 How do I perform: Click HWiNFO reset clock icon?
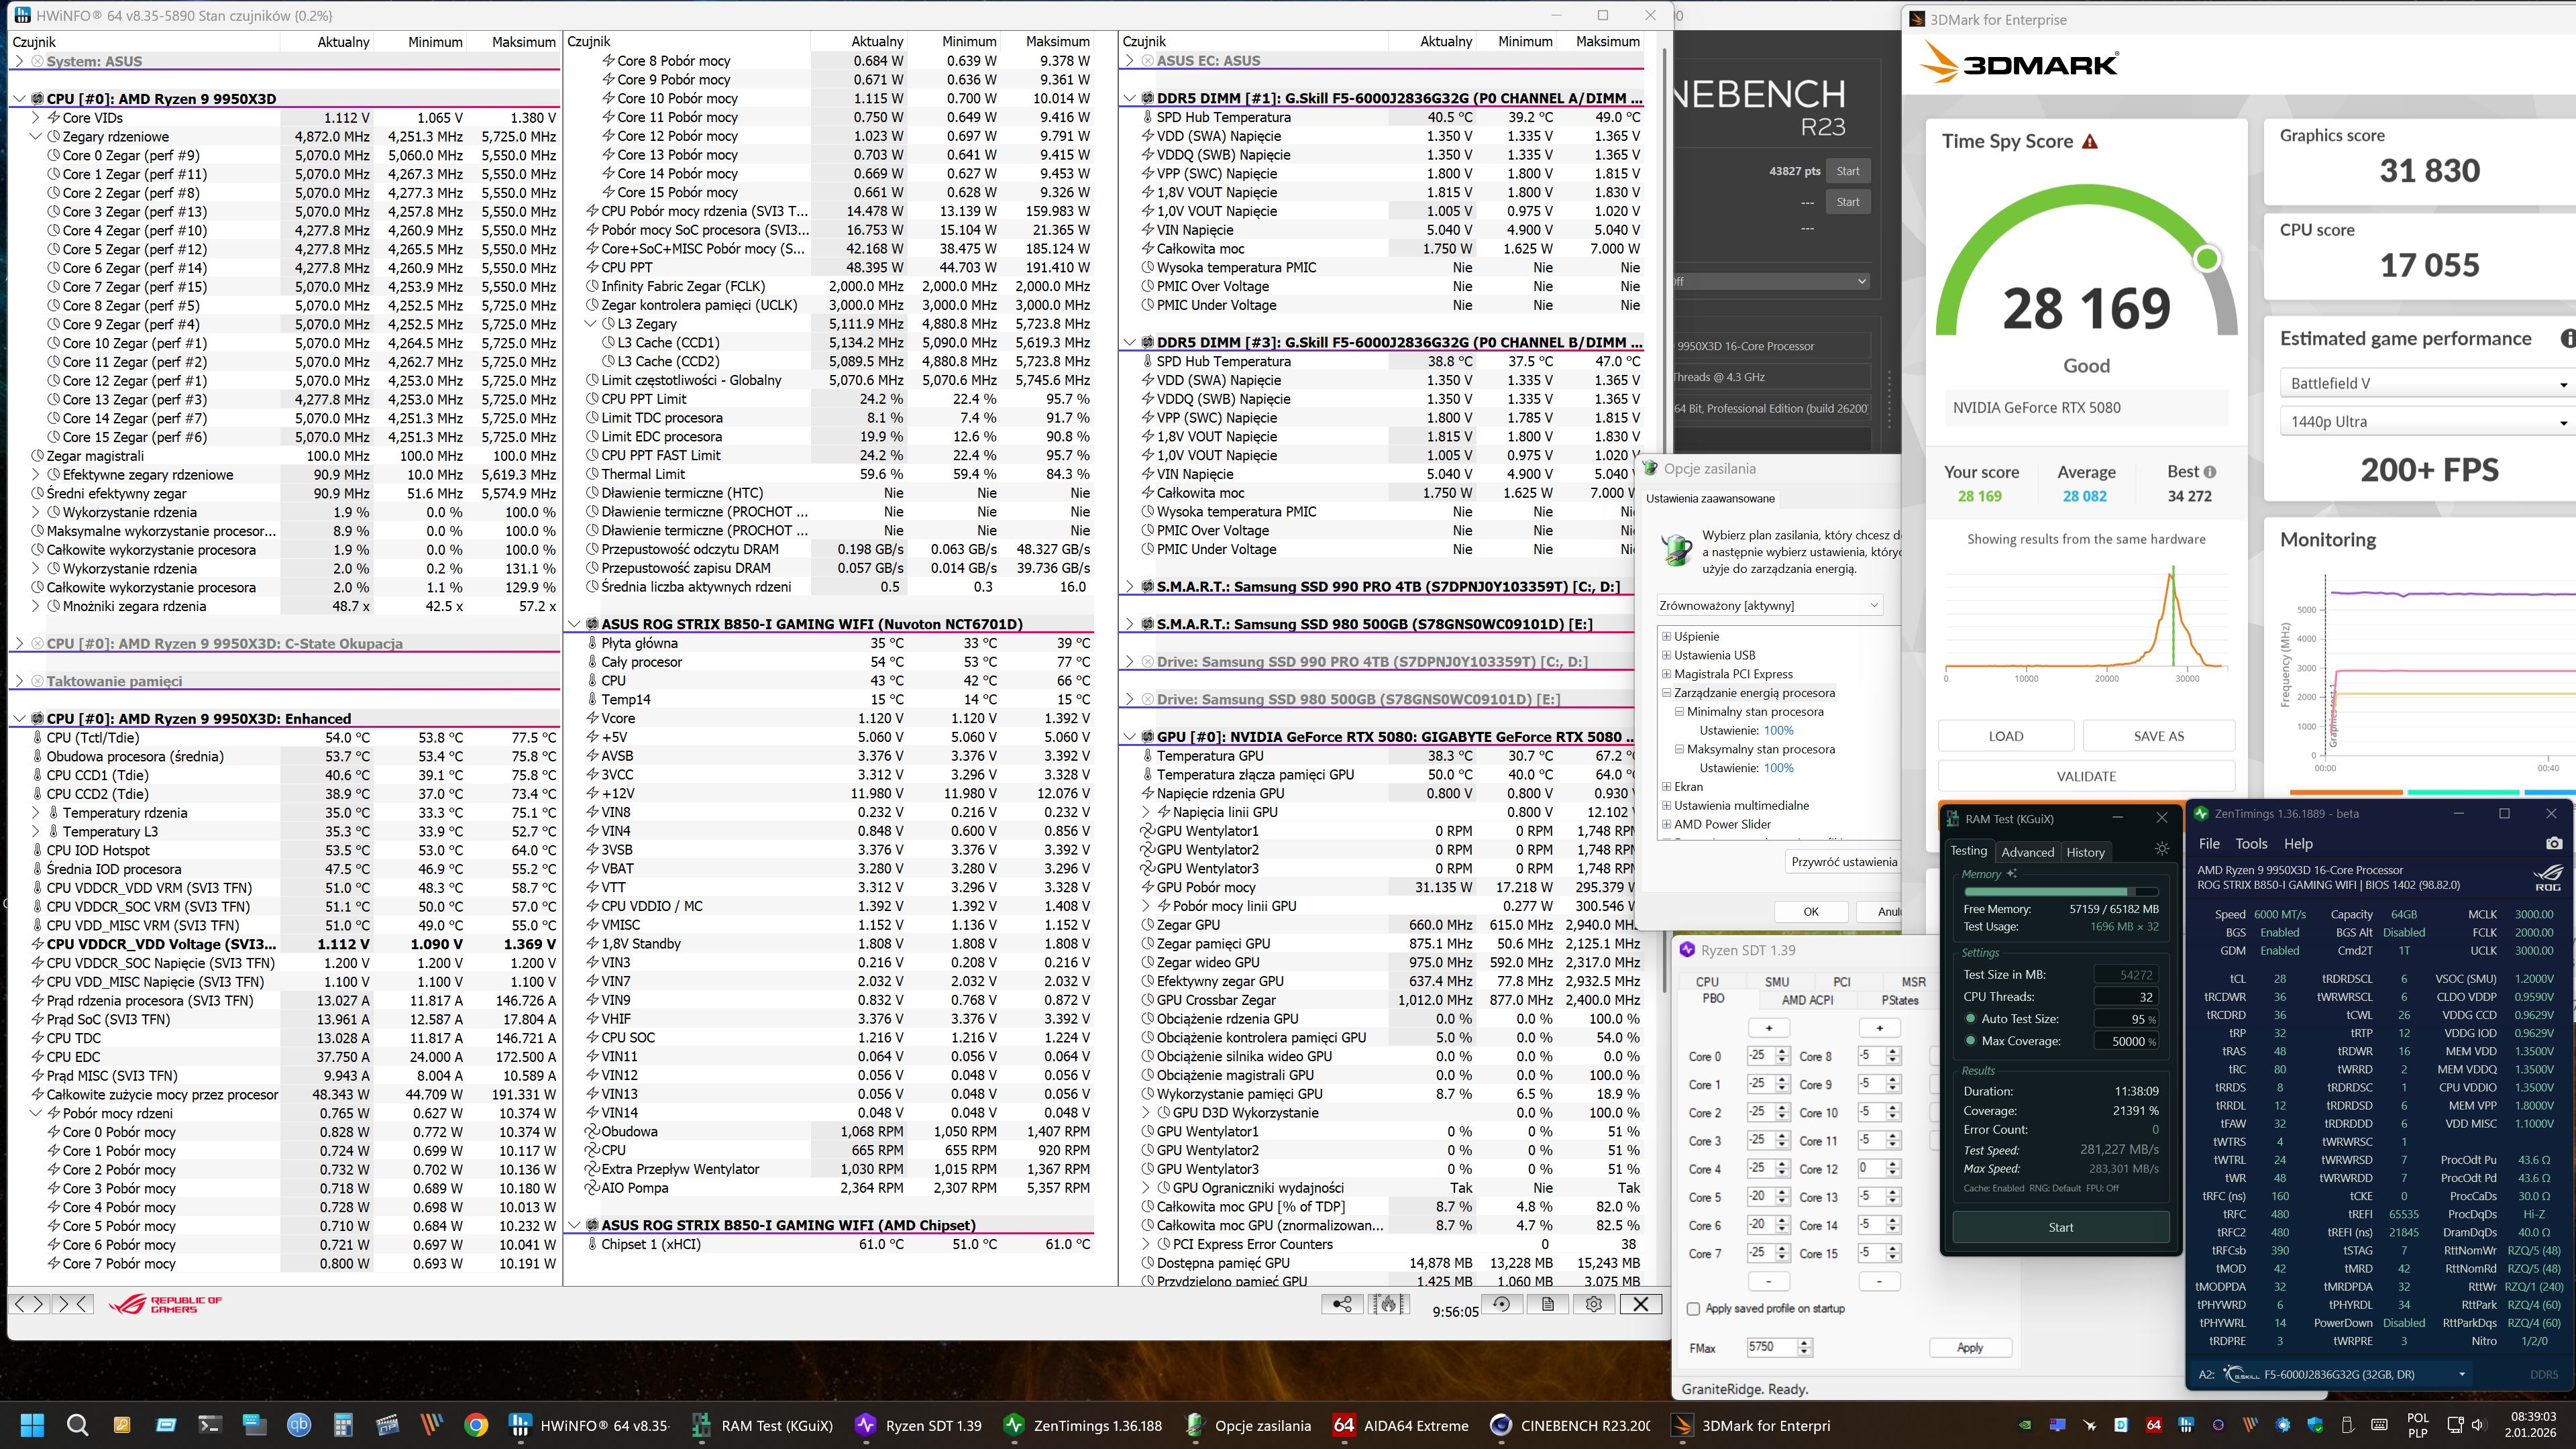click(1501, 1304)
